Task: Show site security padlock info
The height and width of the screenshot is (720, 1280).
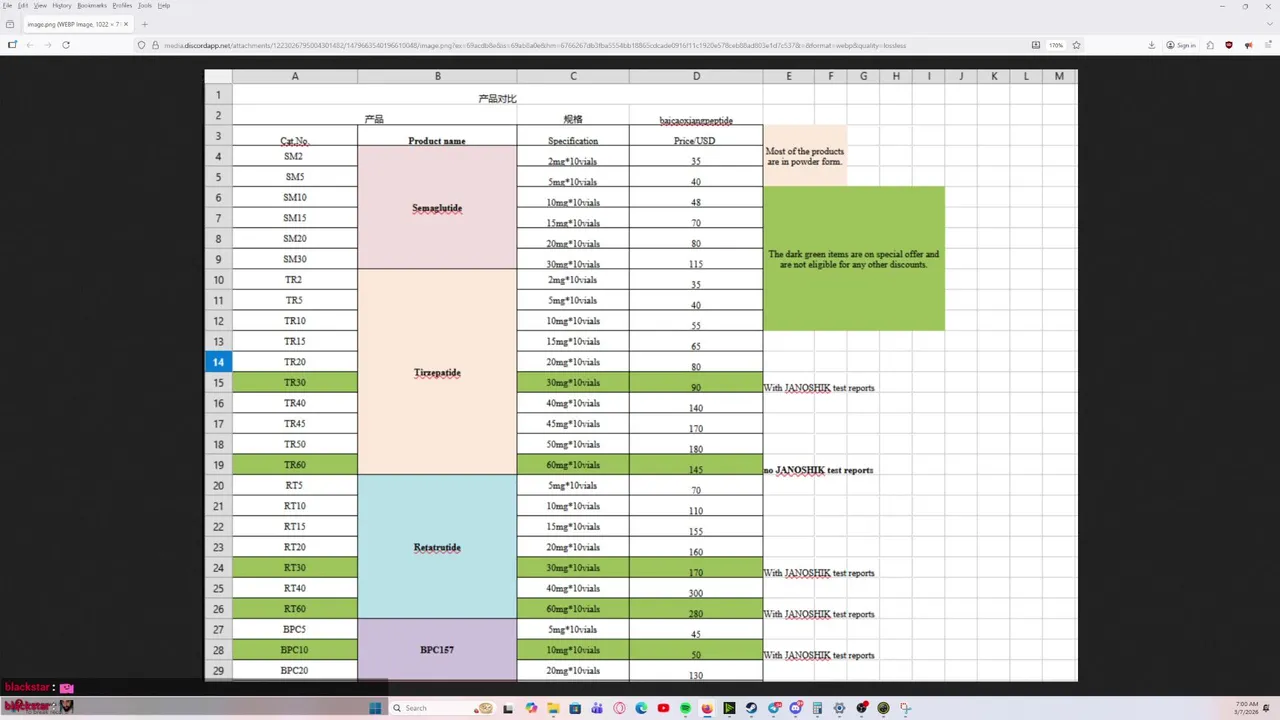Action: (x=154, y=45)
